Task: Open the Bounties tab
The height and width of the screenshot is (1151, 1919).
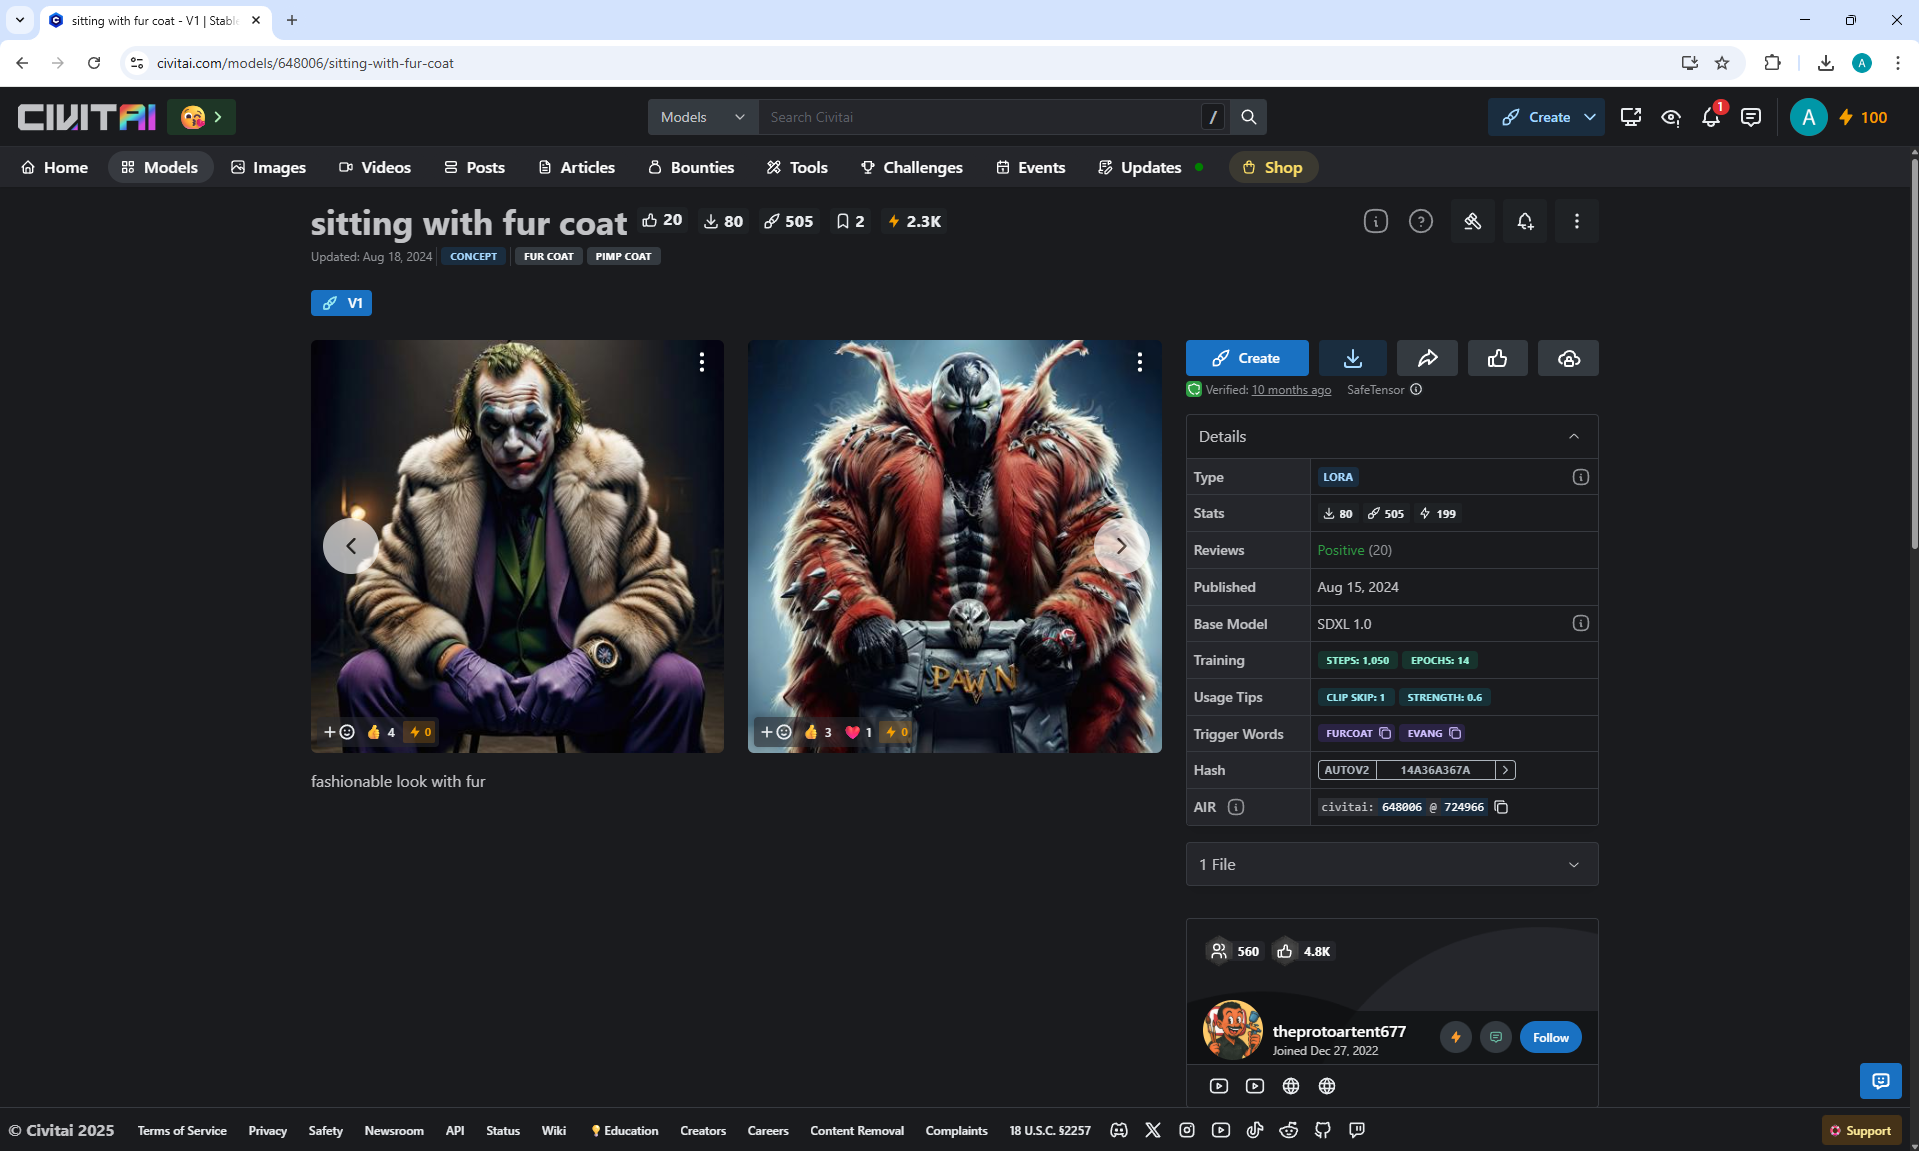Action: (691, 167)
